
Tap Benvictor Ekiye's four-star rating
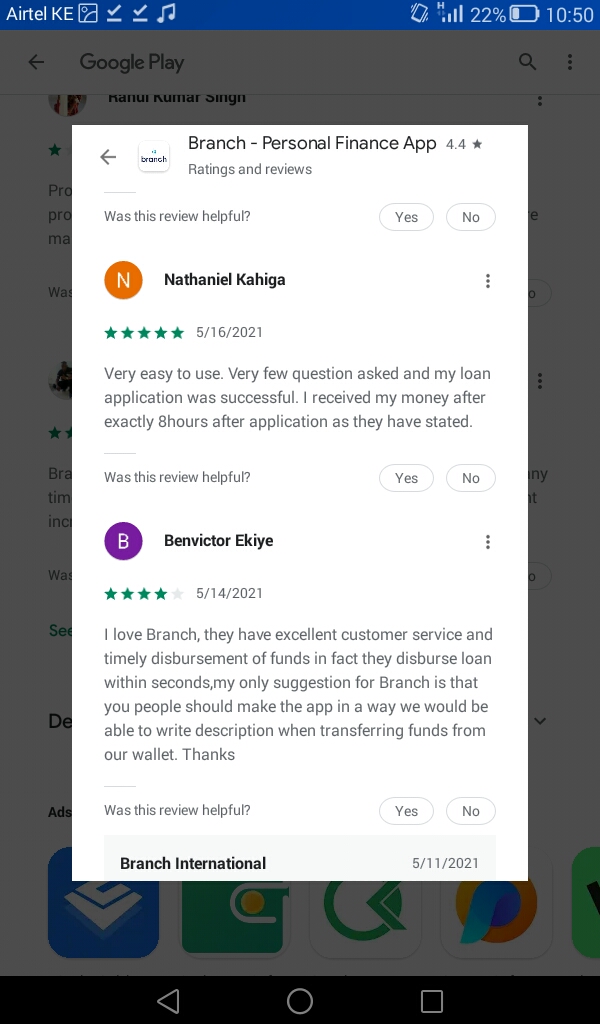pyautogui.click(x=144, y=594)
